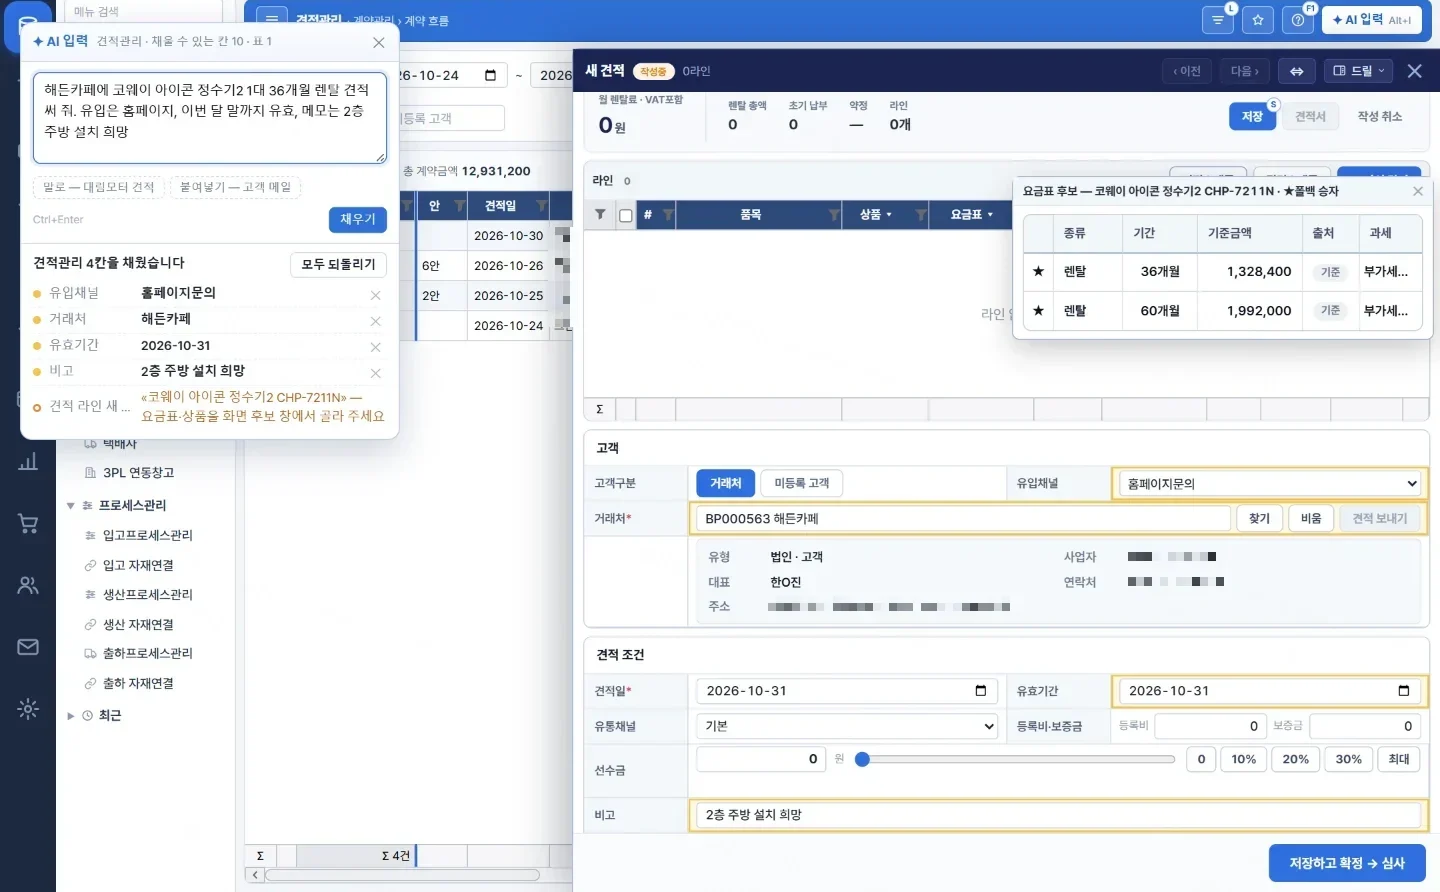Open calendar picker of 유효기간 field

(x=1403, y=691)
